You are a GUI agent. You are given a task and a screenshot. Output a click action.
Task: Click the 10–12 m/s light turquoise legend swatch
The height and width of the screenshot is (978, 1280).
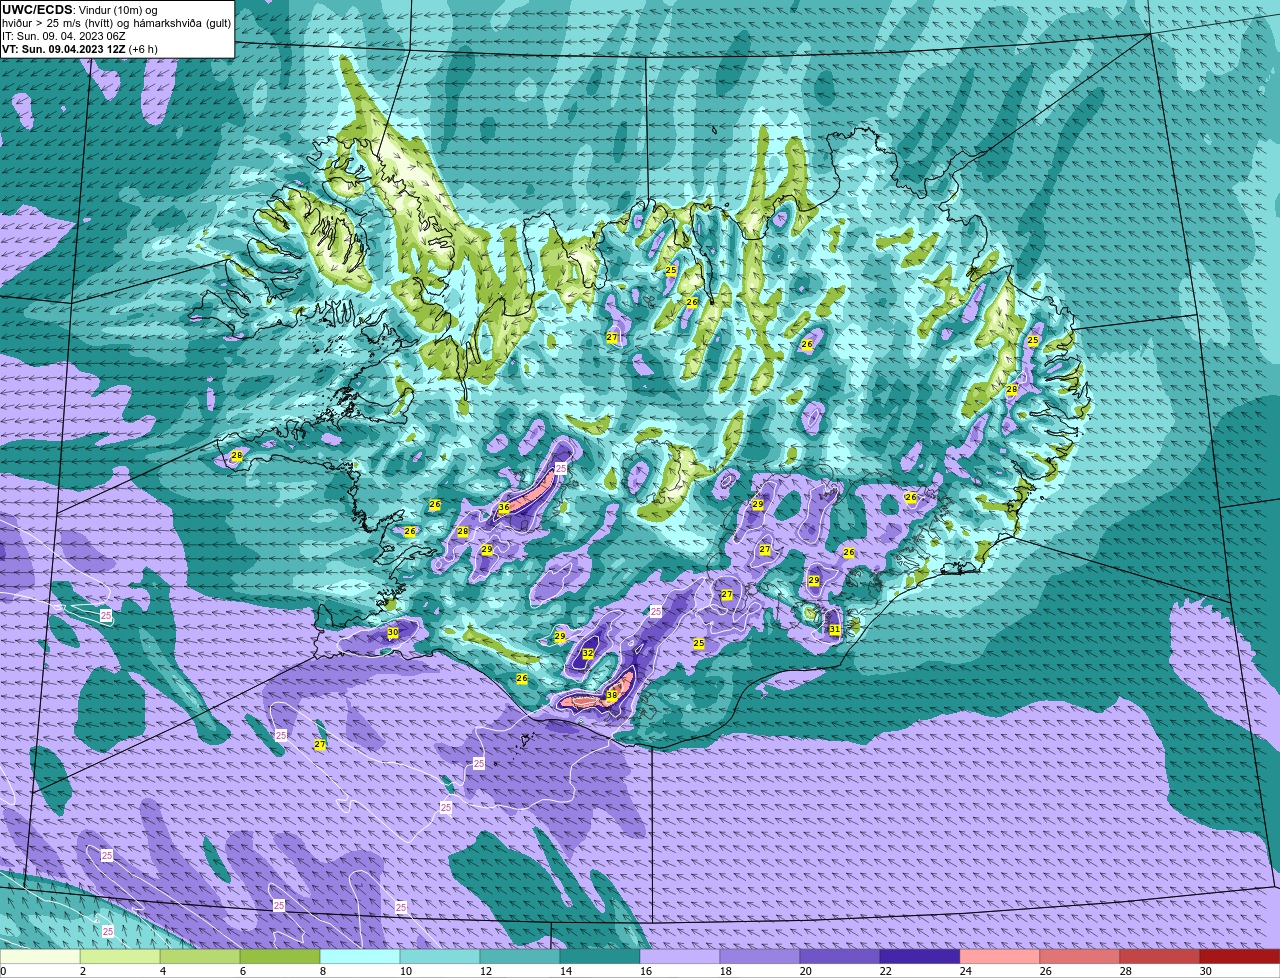point(440,957)
